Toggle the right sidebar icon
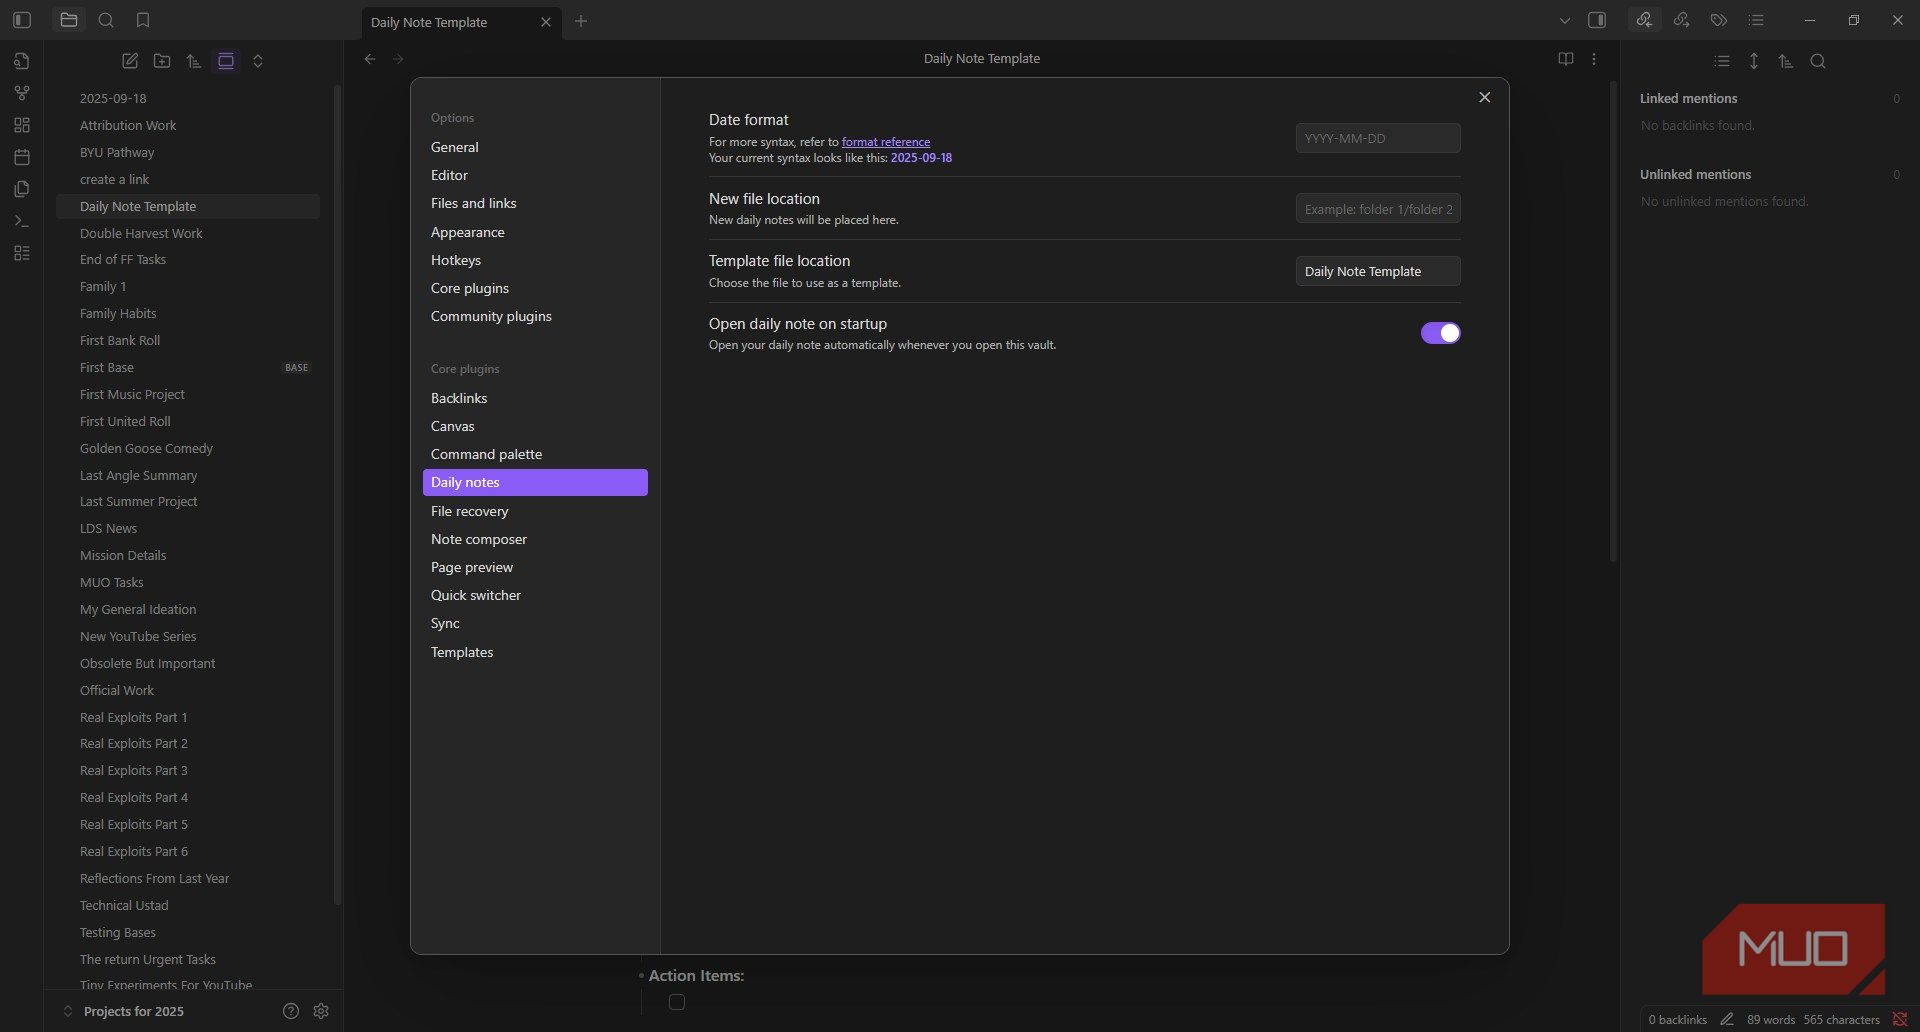This screenshot has width=1920, height=1032. [1597, 20]
